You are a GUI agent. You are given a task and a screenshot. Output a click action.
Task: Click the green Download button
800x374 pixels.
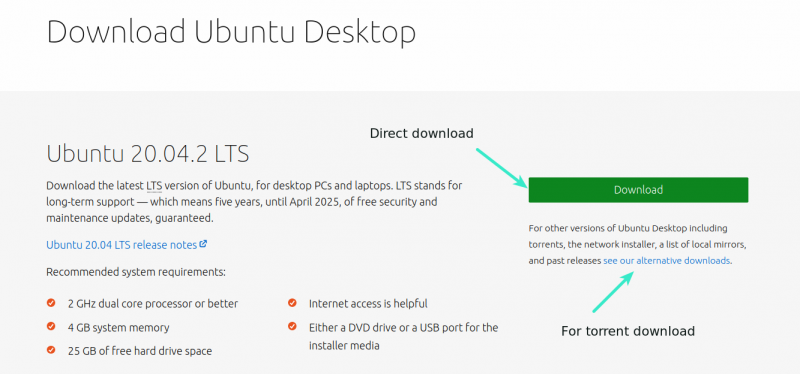638,190
